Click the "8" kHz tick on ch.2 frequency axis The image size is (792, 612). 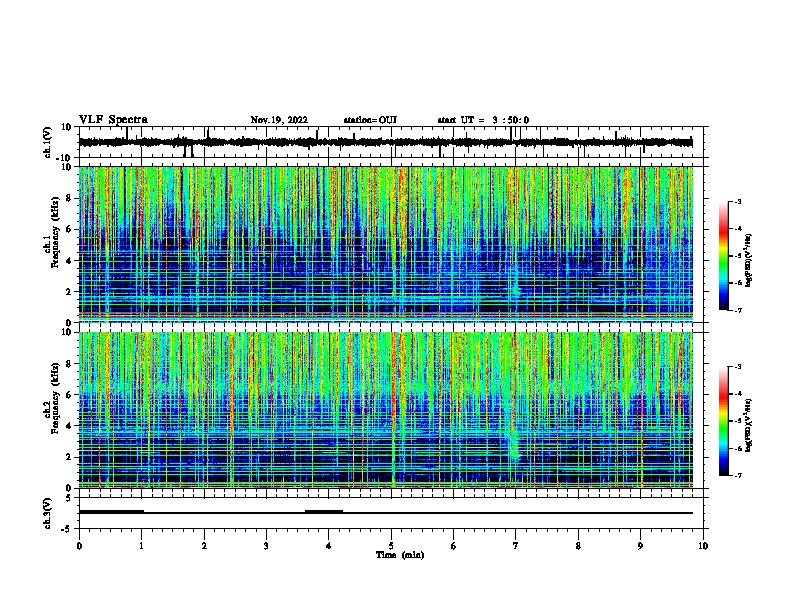pyautogui.click(x=70, y=364)
